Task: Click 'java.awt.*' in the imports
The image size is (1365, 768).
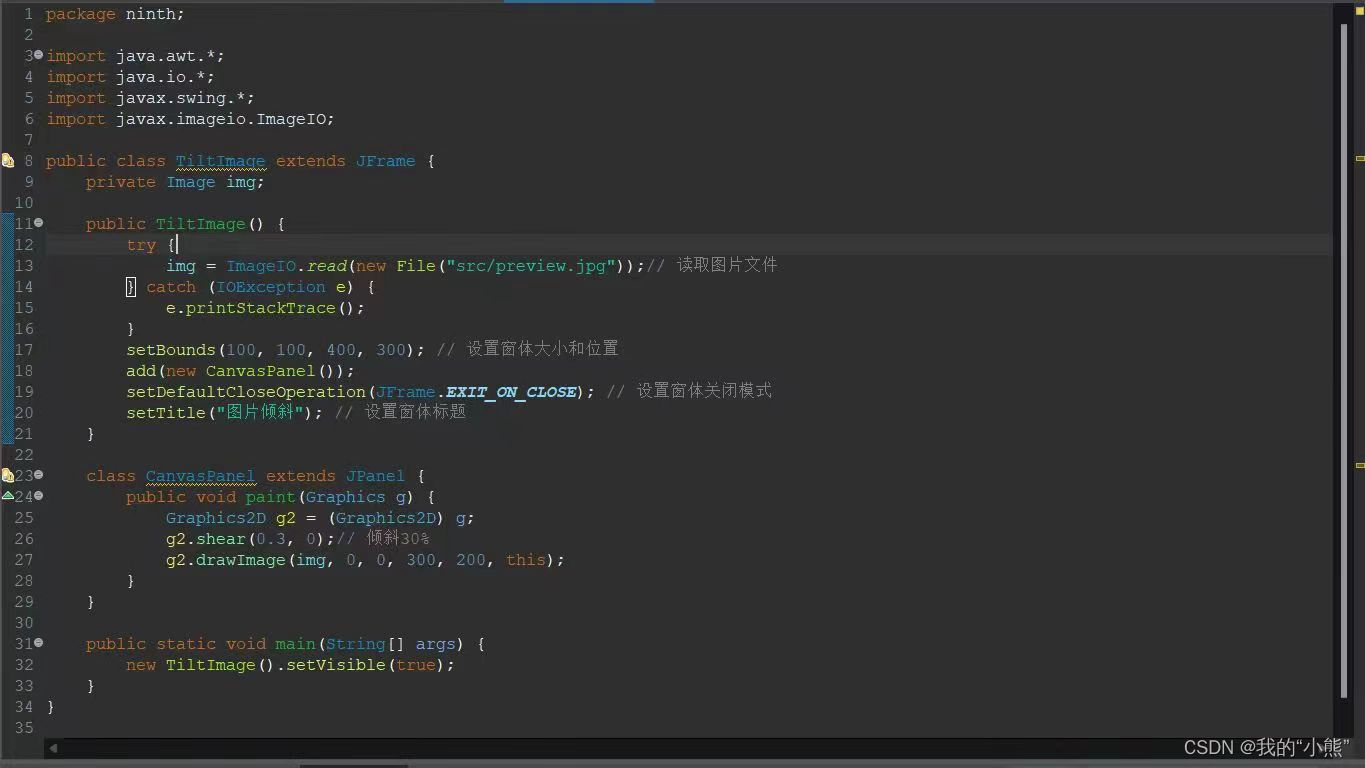Action: (165, 56)
